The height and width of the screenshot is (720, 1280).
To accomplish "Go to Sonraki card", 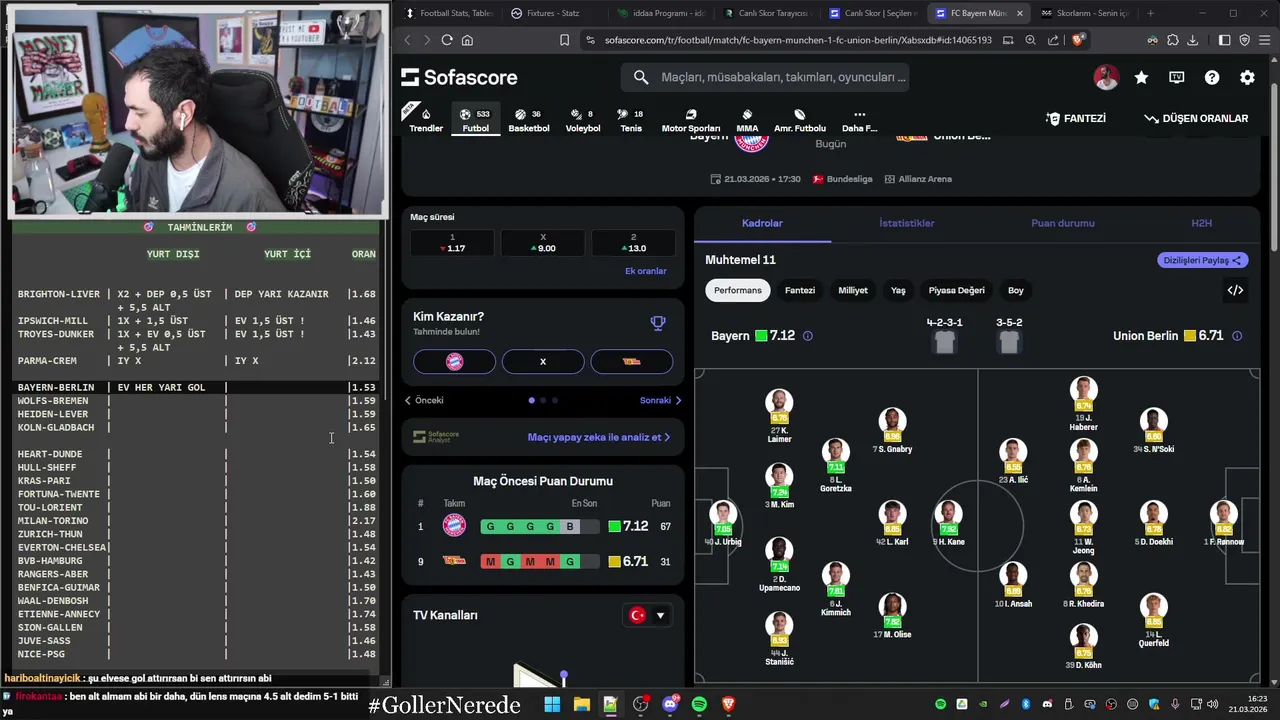I will 661,400.
